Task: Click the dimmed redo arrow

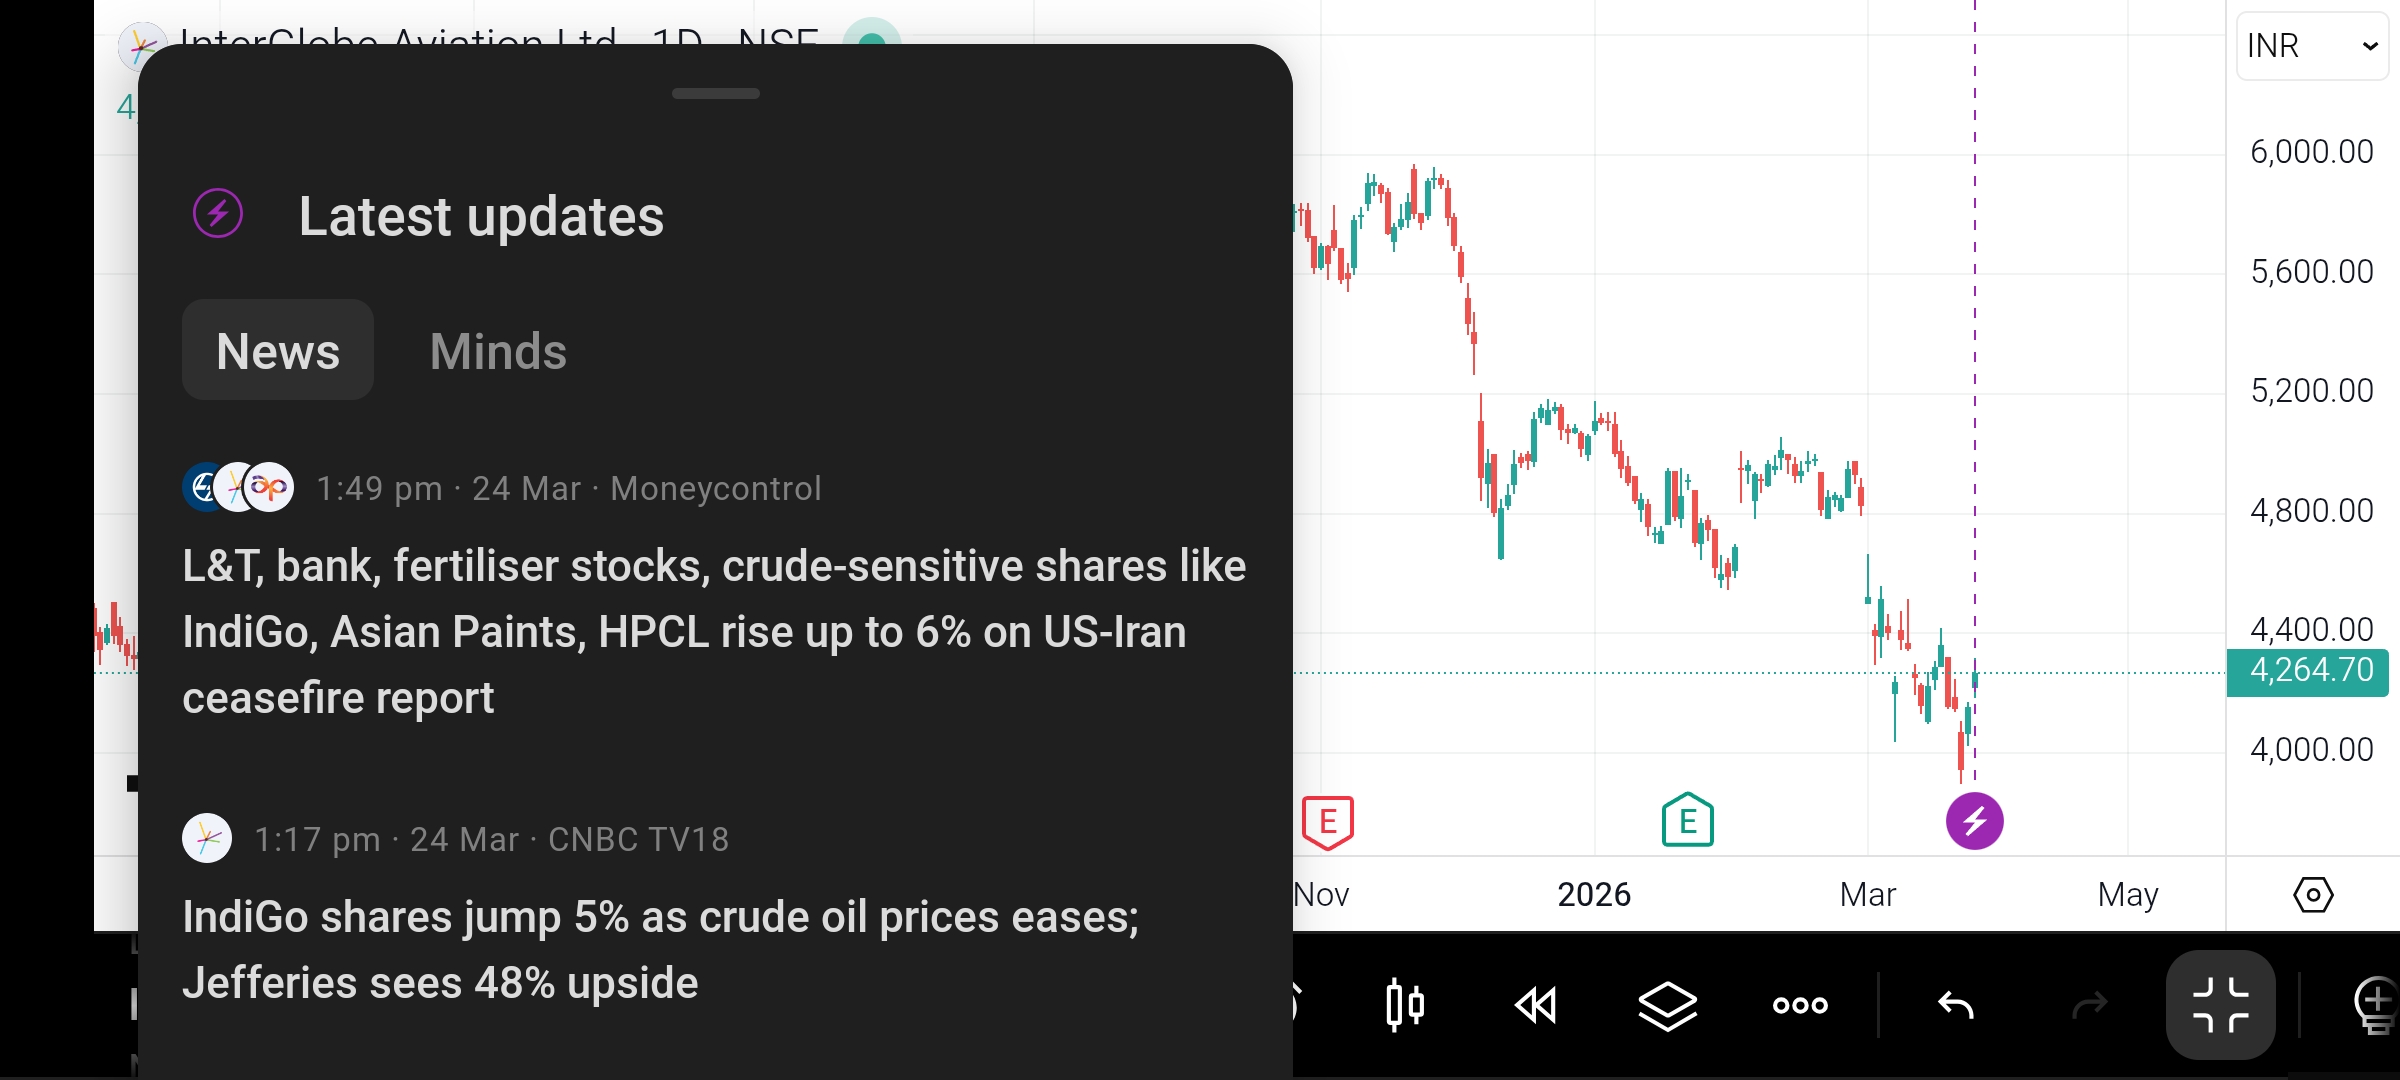Action: coord(2089,1005)
